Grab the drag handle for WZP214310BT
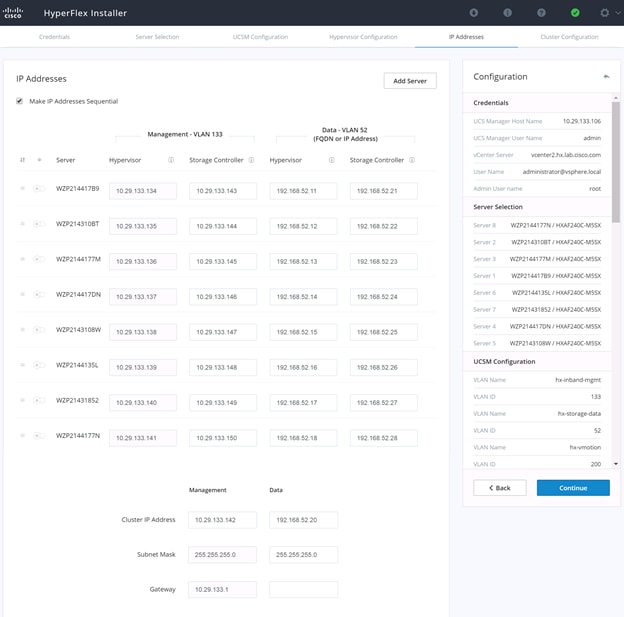Viewport: 624px width, 617px height. pyautogui.click(x=22, y=224)
